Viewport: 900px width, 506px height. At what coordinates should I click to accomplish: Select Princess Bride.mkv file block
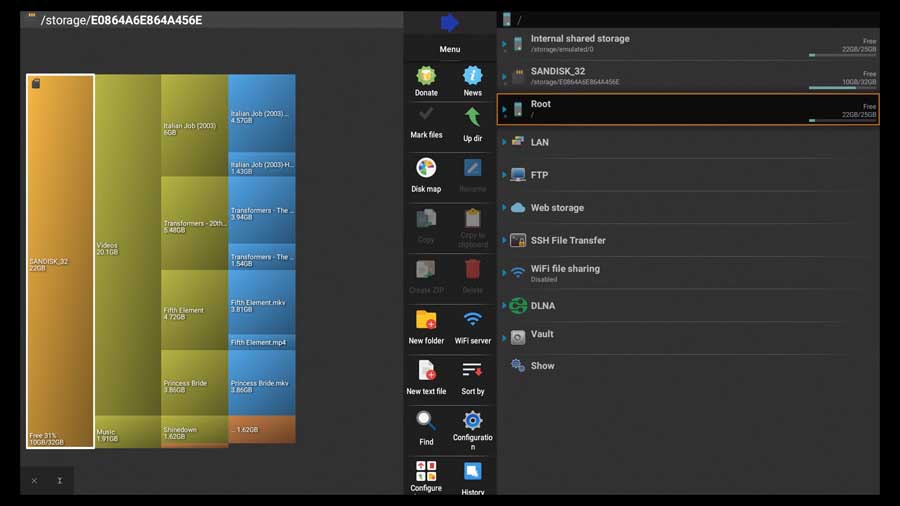[262, 383]
